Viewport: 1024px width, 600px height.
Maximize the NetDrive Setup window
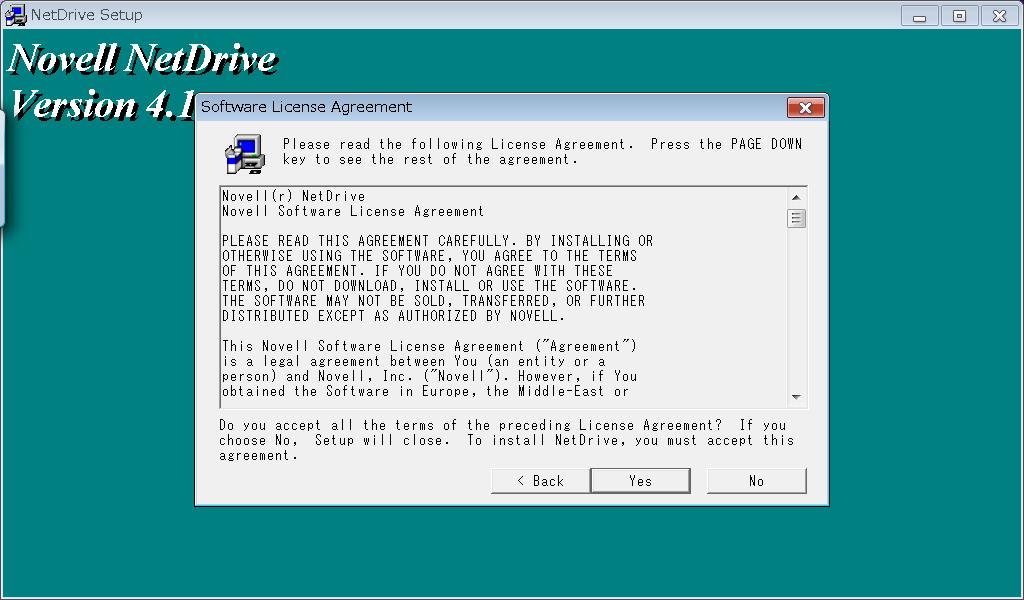click(959, 16)
